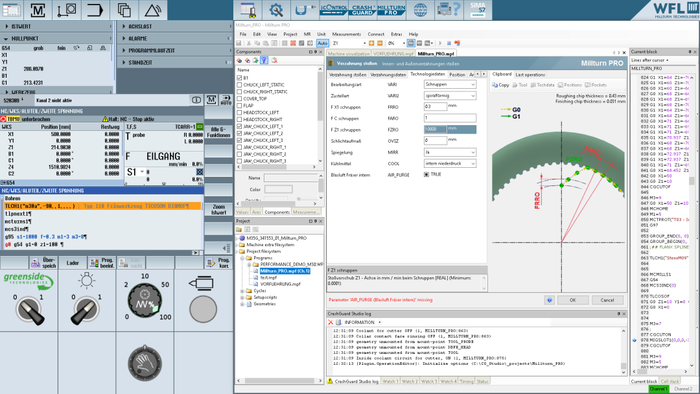Viewport: 700px width, 394px height.
Task: Click the Copy clipboard icon button
Action: tap(500, 85)
